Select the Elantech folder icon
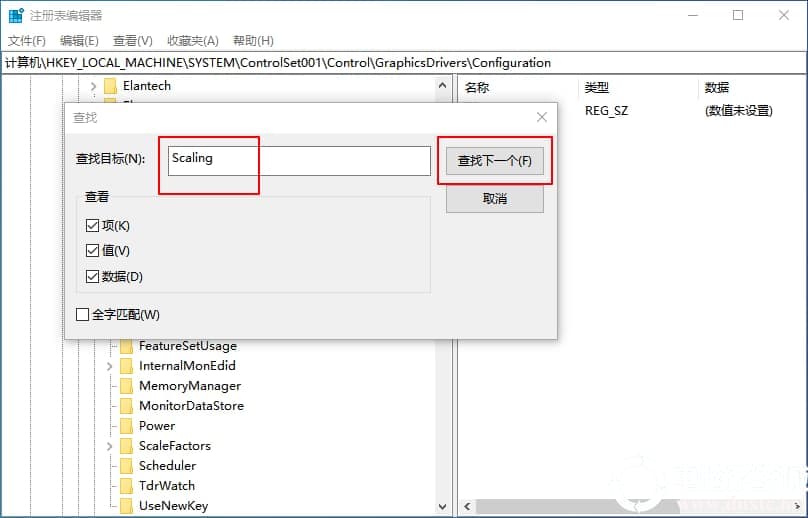This screenshot has height=518, width=808. coord(110,86)
